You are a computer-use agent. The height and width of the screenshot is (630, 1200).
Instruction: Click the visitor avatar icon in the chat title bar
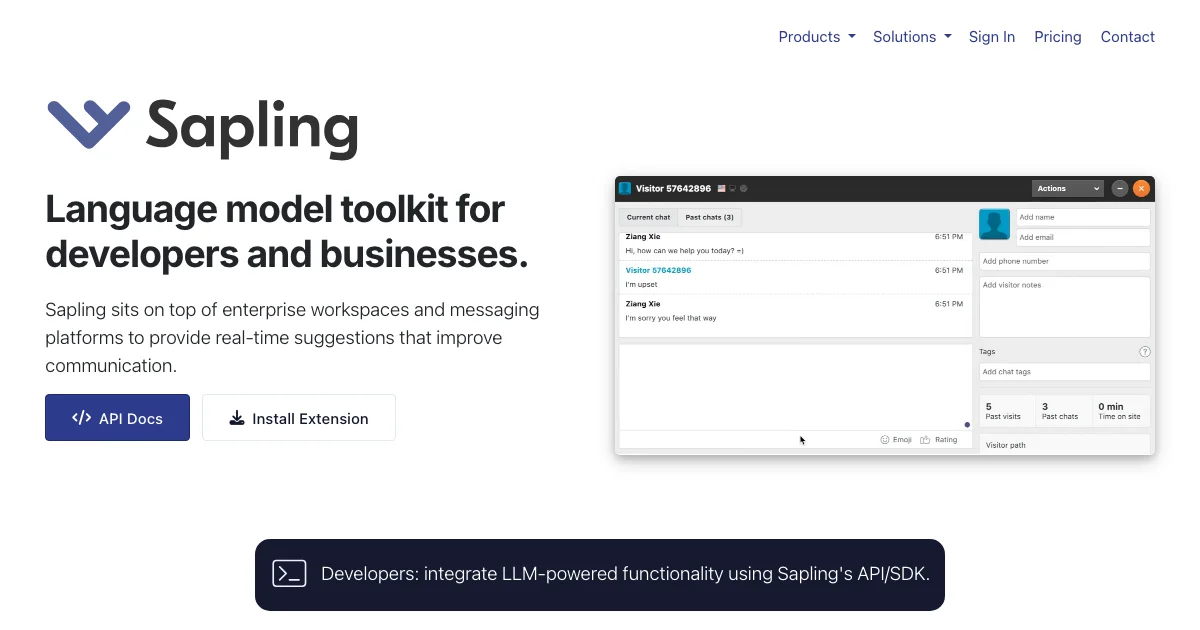pyautogui.click(x=625, y=188)
